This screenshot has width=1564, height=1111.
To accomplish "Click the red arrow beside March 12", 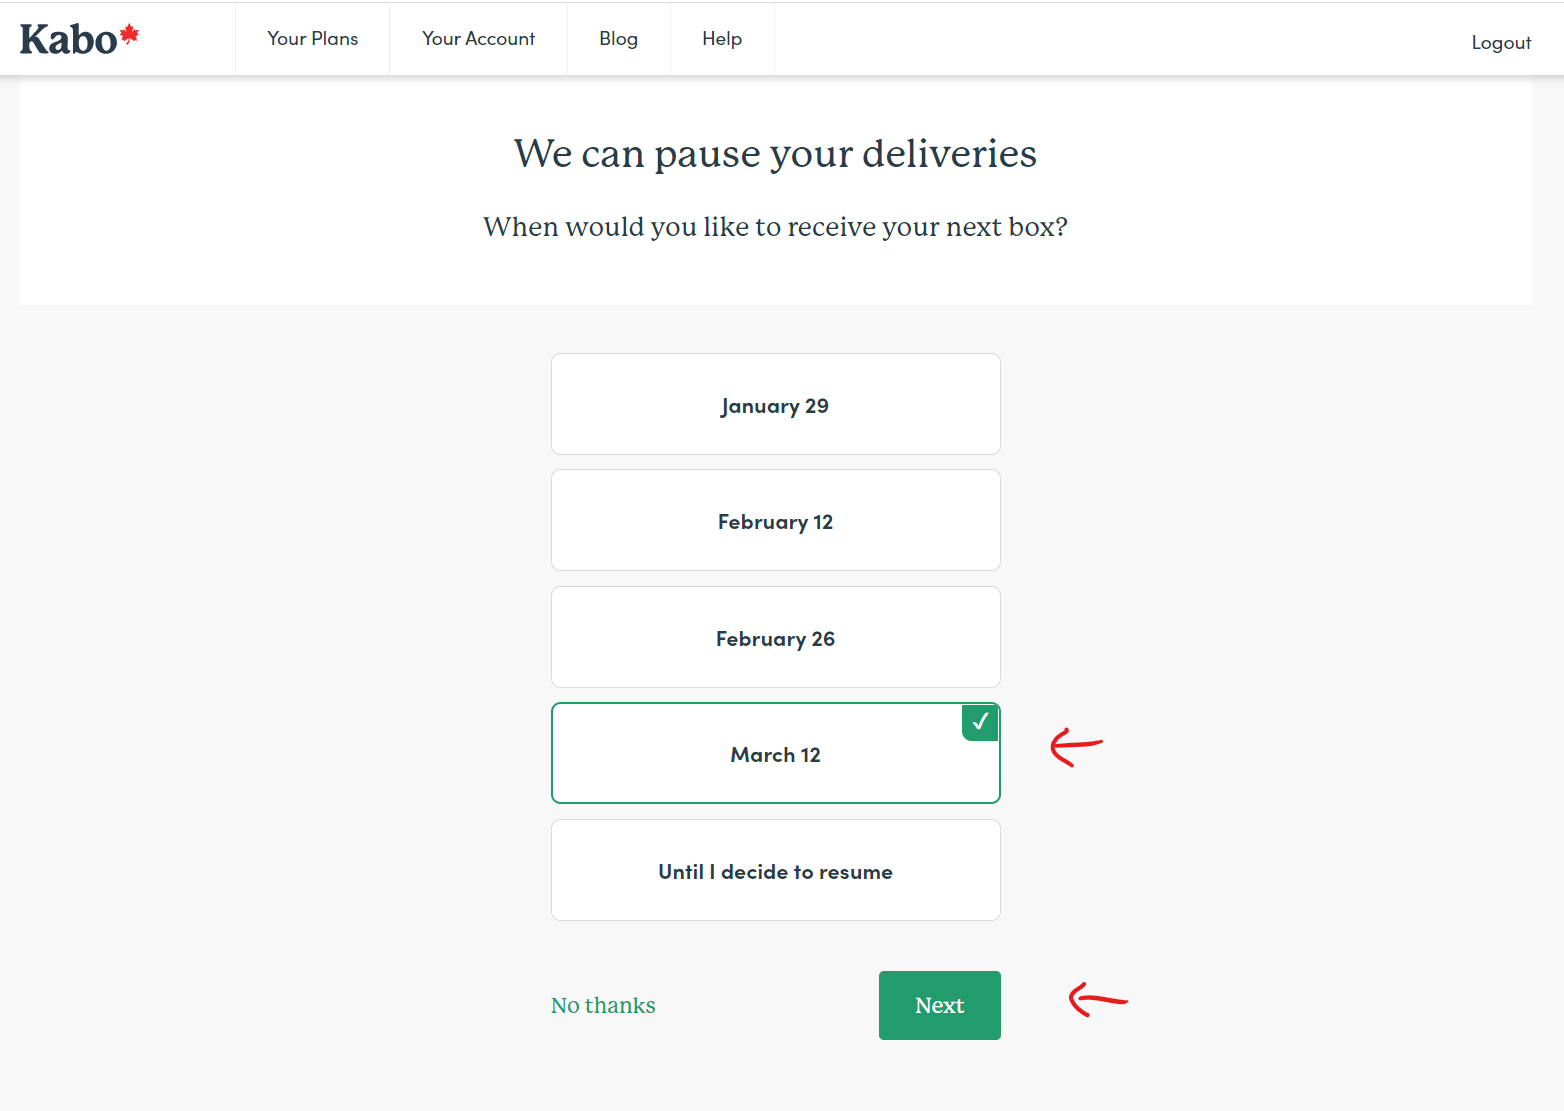I will tap(1076, 747).
